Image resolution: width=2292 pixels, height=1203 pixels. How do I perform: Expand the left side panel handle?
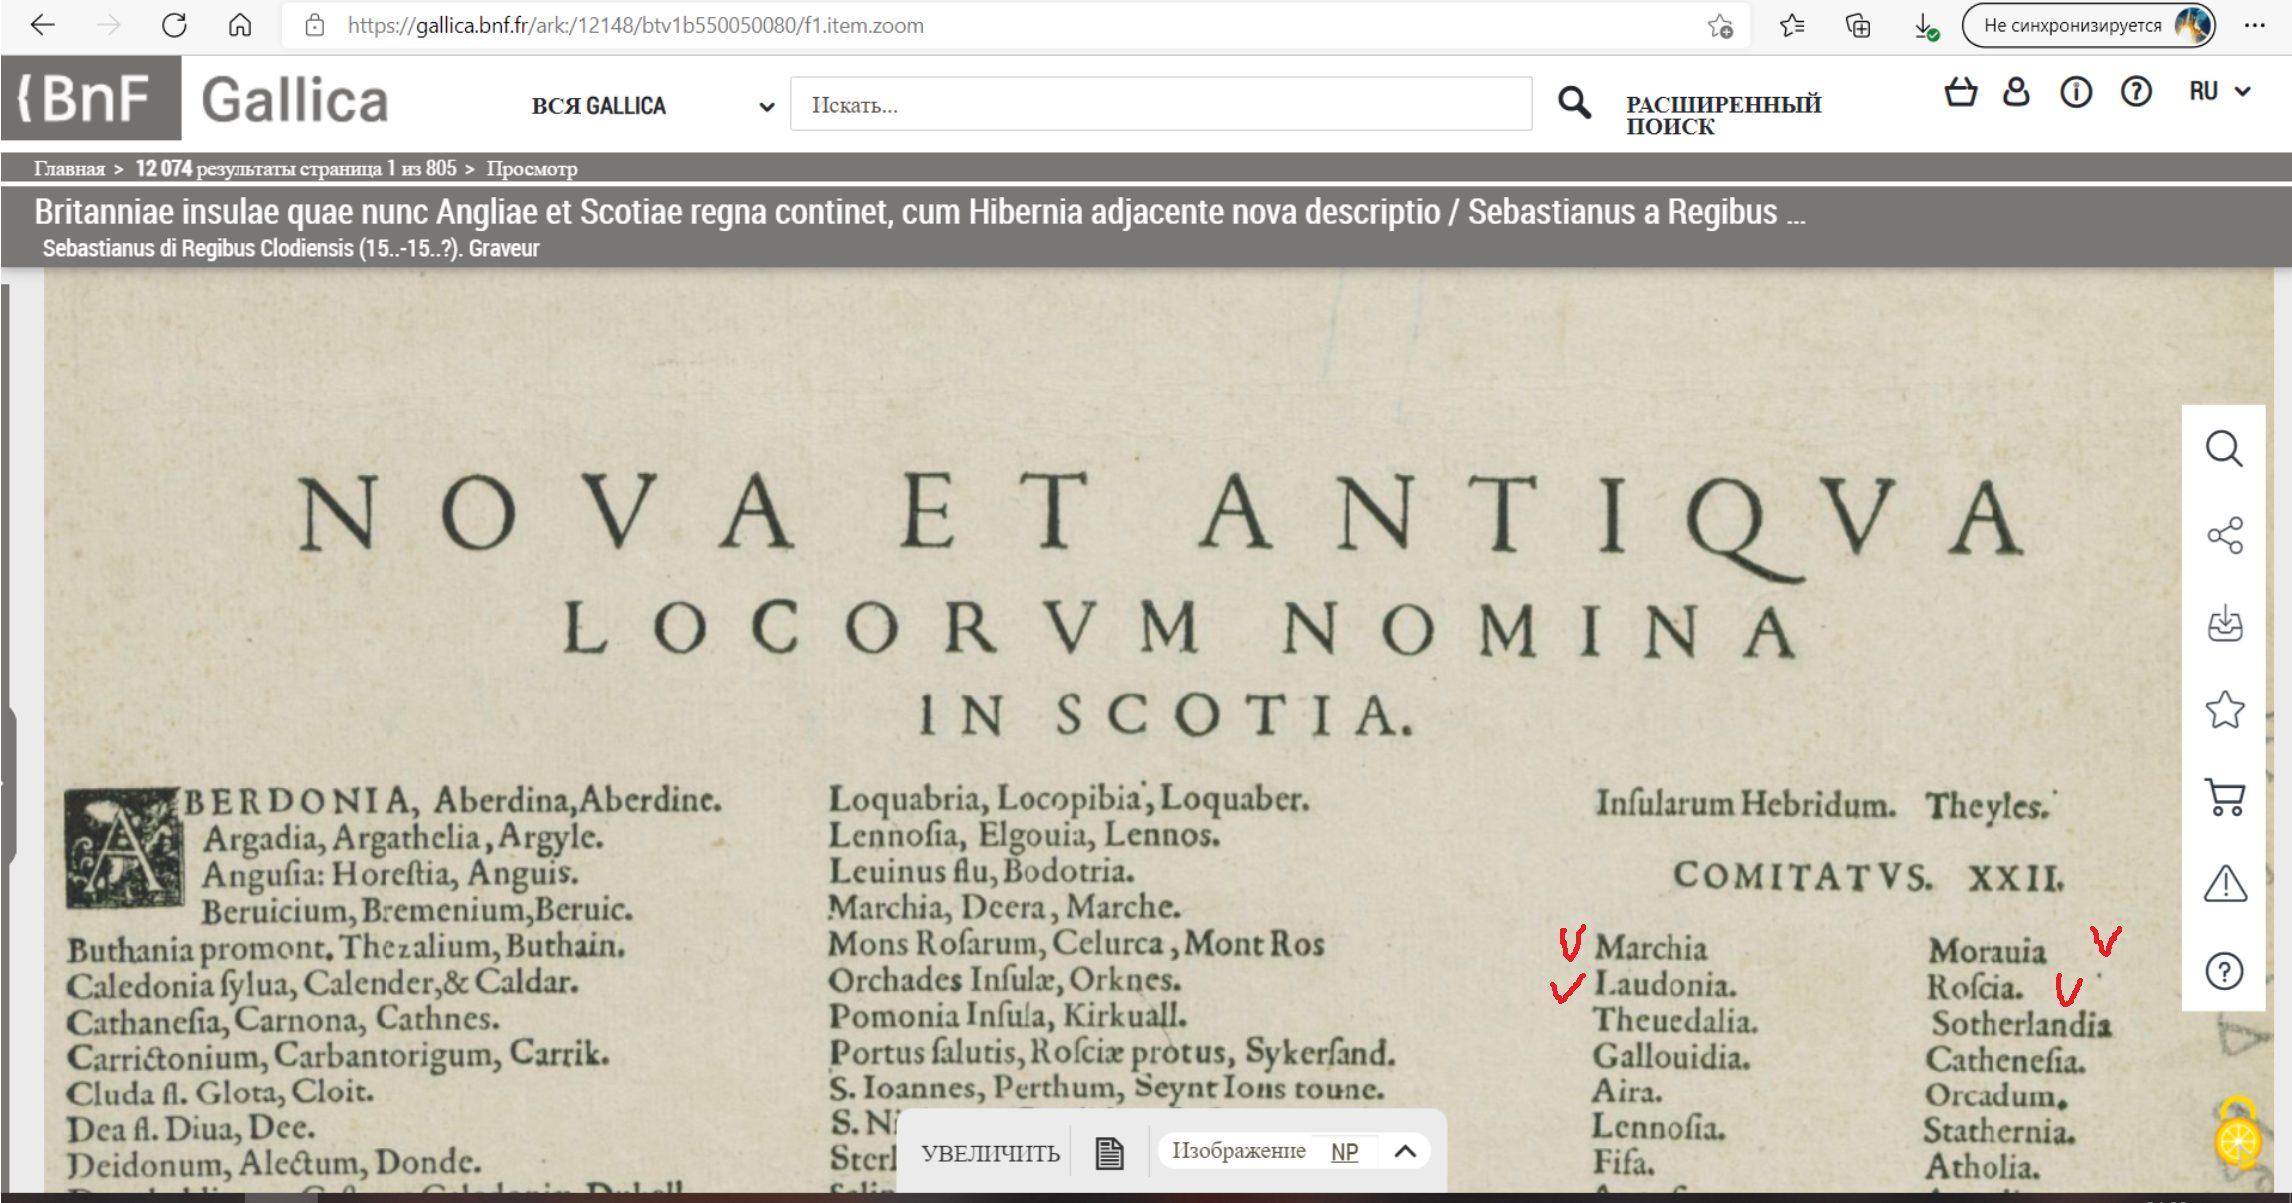click(8, 785)
